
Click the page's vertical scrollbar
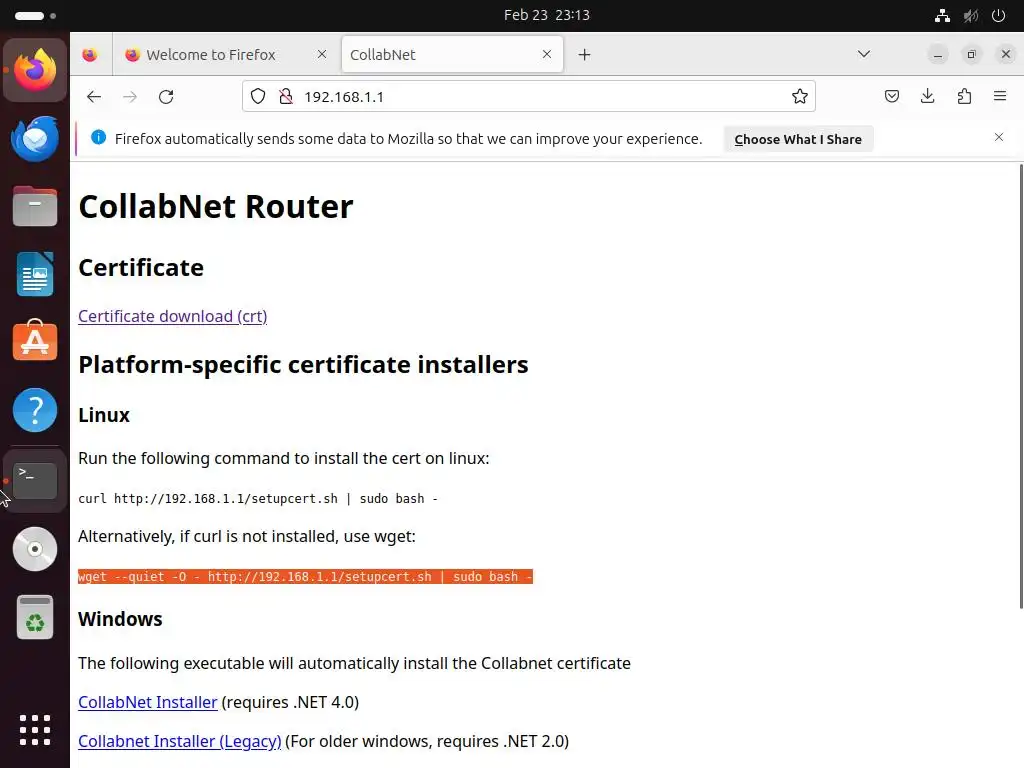(1021, 387)
